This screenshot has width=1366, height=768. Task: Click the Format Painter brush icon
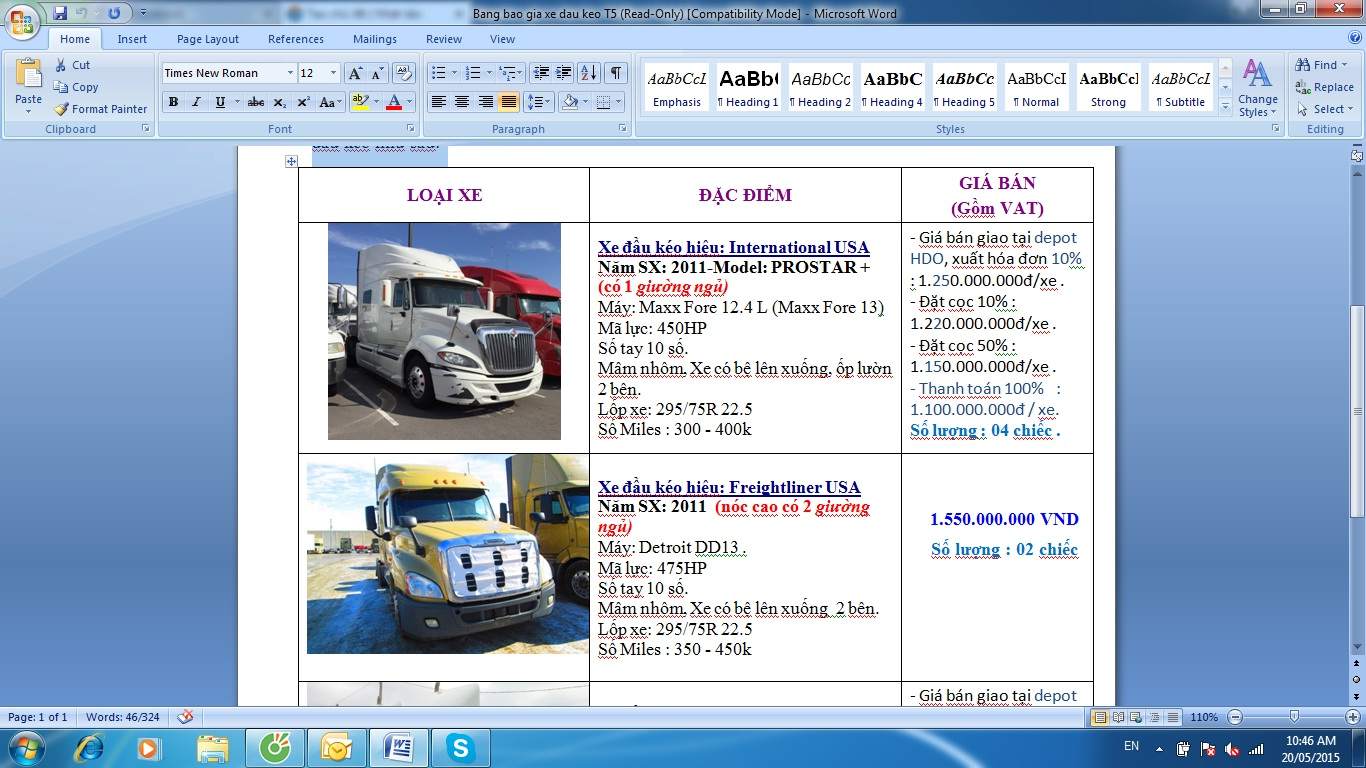[x=62, y=109]
